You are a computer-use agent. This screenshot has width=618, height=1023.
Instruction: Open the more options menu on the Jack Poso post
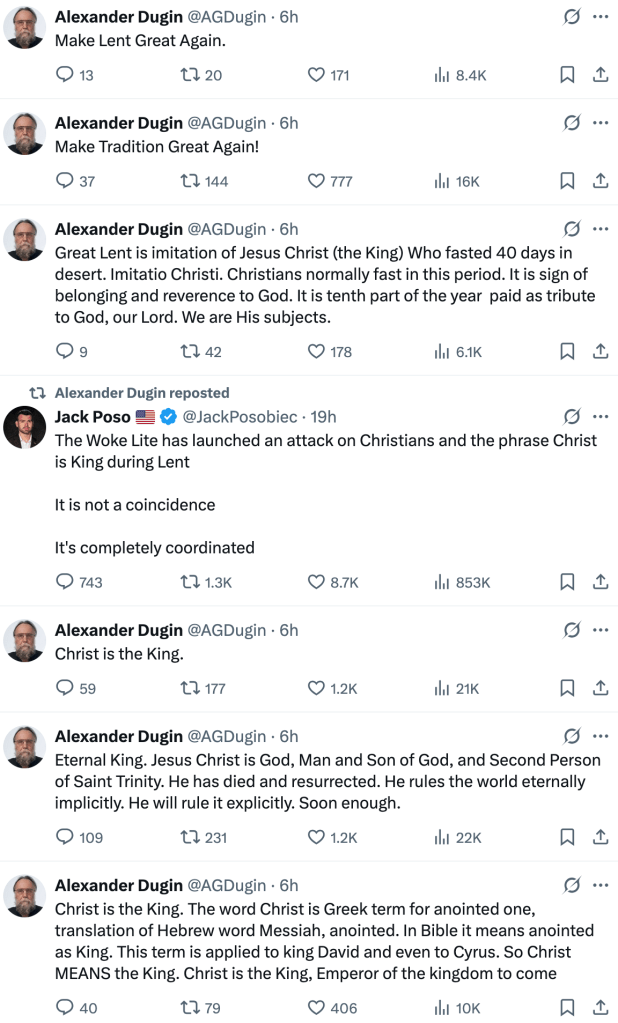(600, 416)
